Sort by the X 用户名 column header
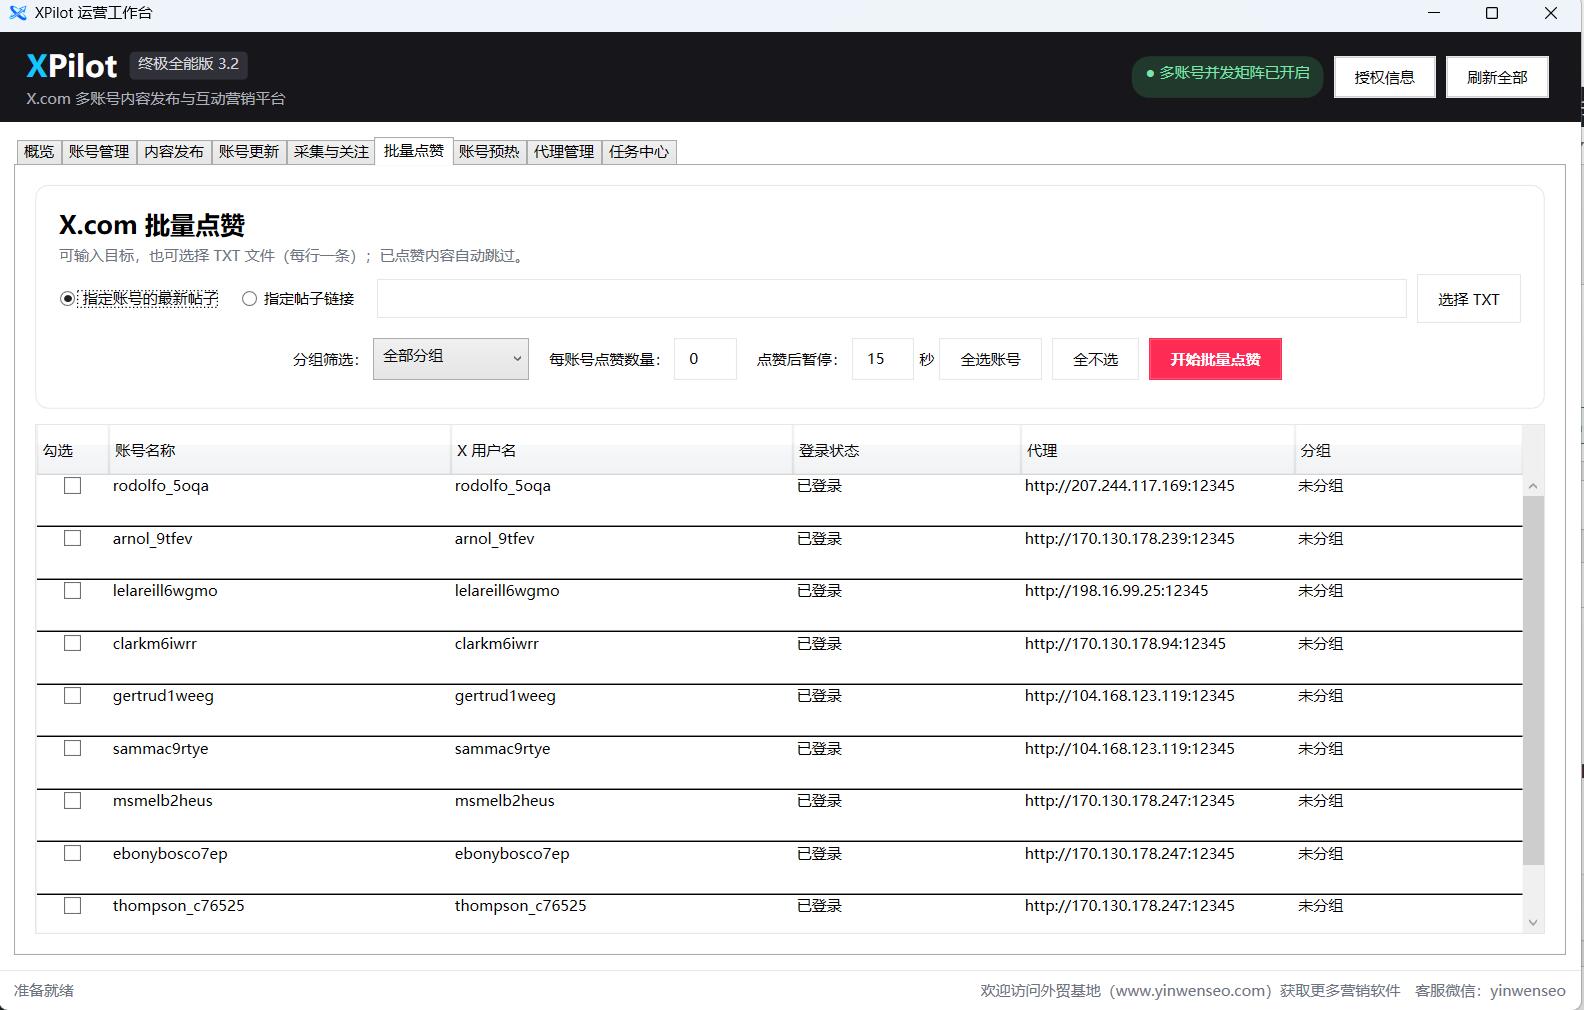The image size is (1584, 1010). (x=621, y=451)
